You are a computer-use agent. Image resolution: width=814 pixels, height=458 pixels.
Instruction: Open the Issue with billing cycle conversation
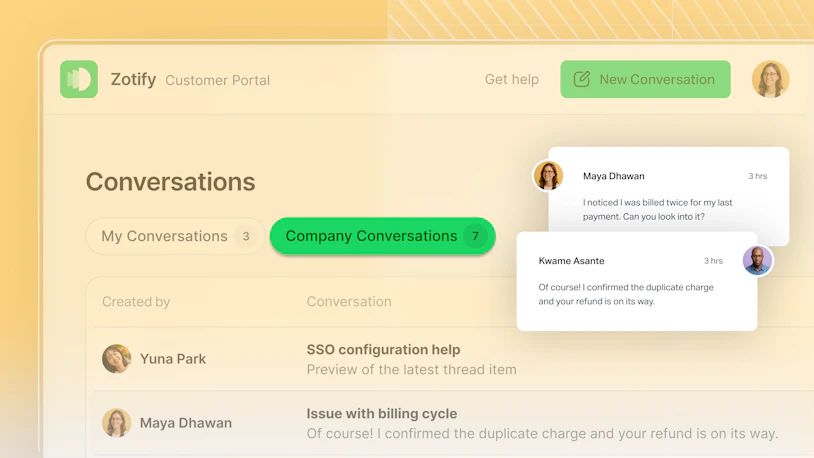point(382,414)
